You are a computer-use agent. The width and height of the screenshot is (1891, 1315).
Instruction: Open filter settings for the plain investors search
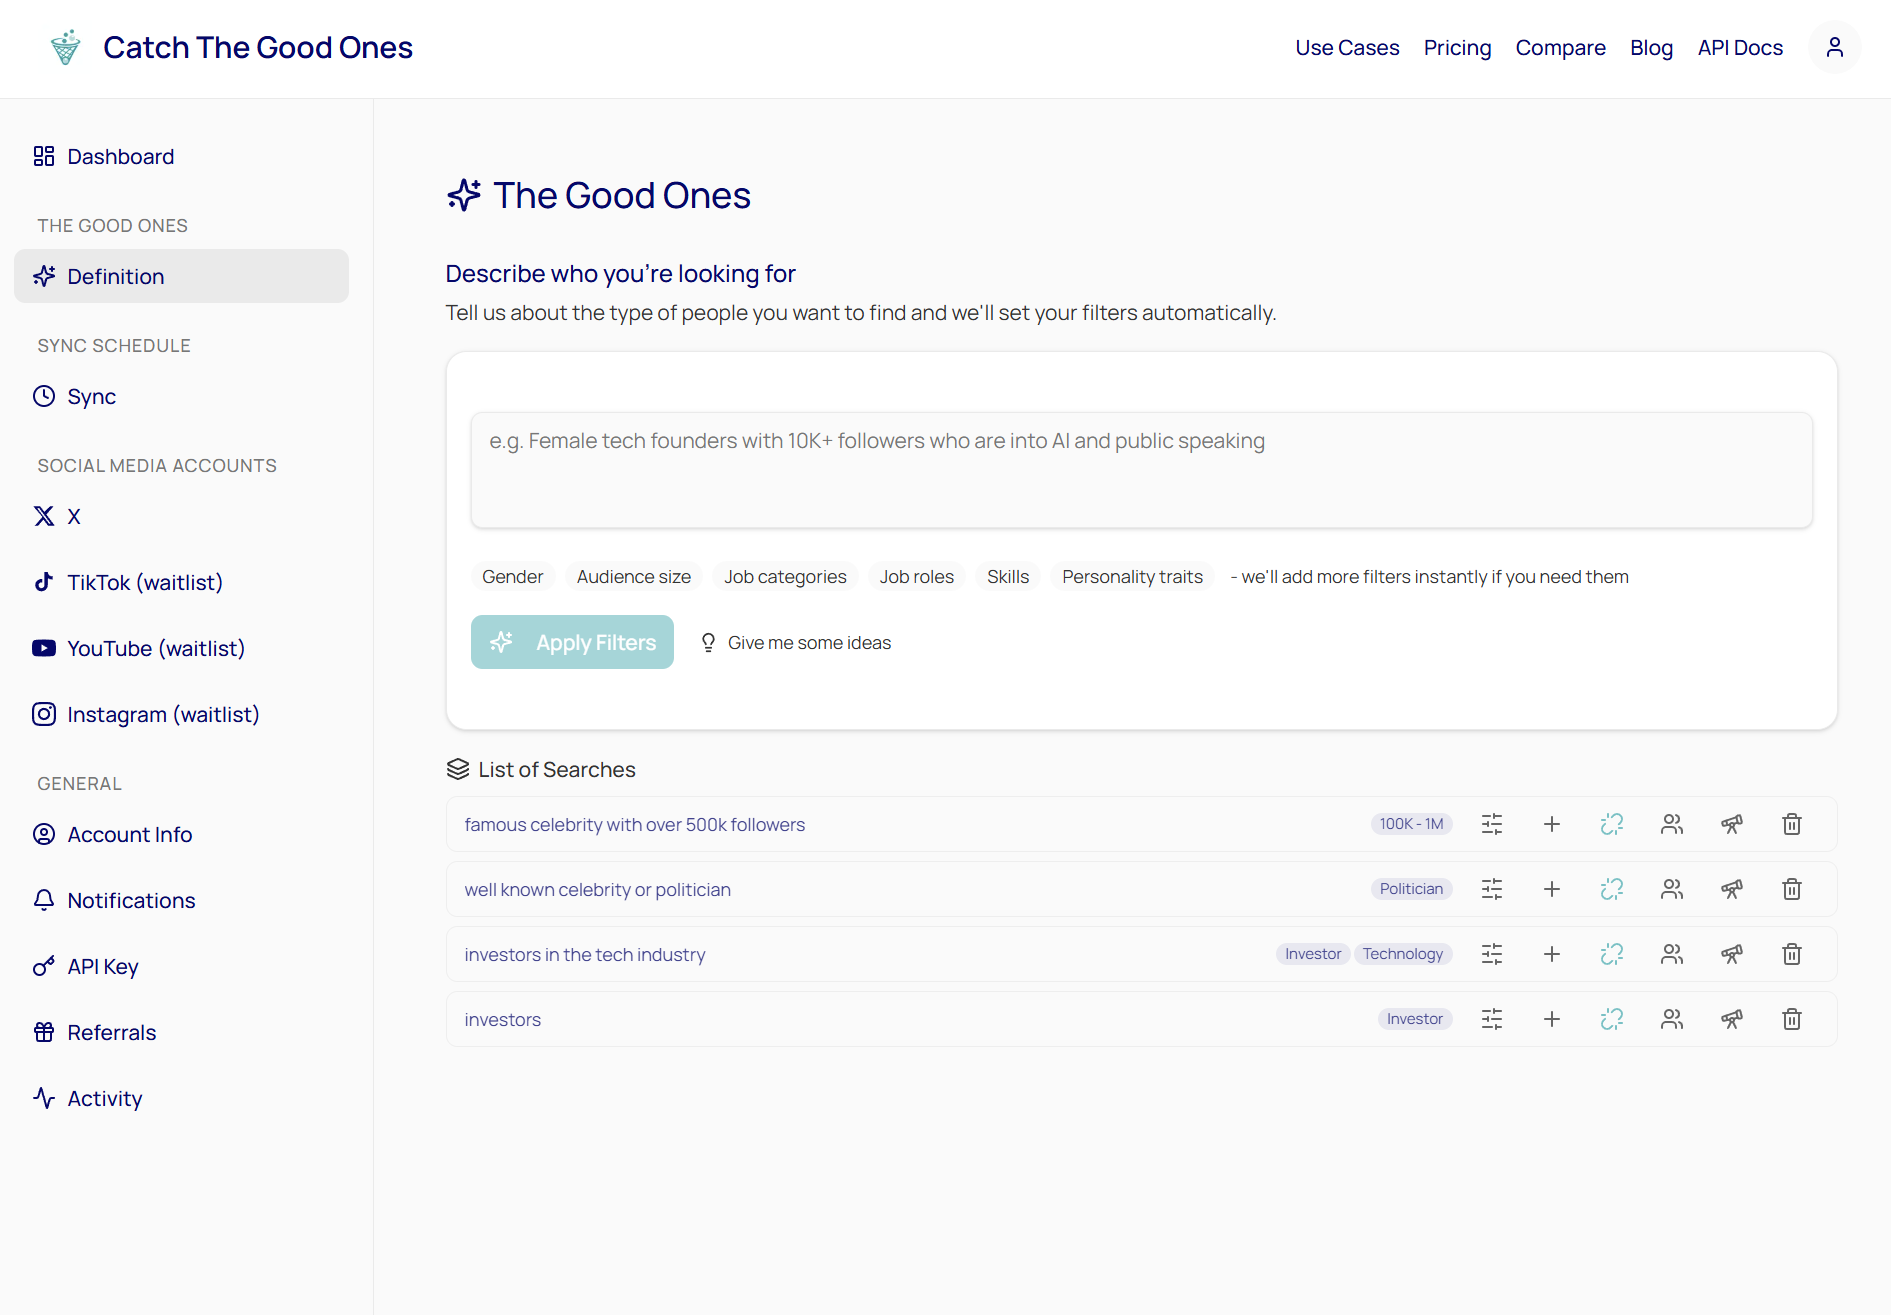(1492, 1019)
